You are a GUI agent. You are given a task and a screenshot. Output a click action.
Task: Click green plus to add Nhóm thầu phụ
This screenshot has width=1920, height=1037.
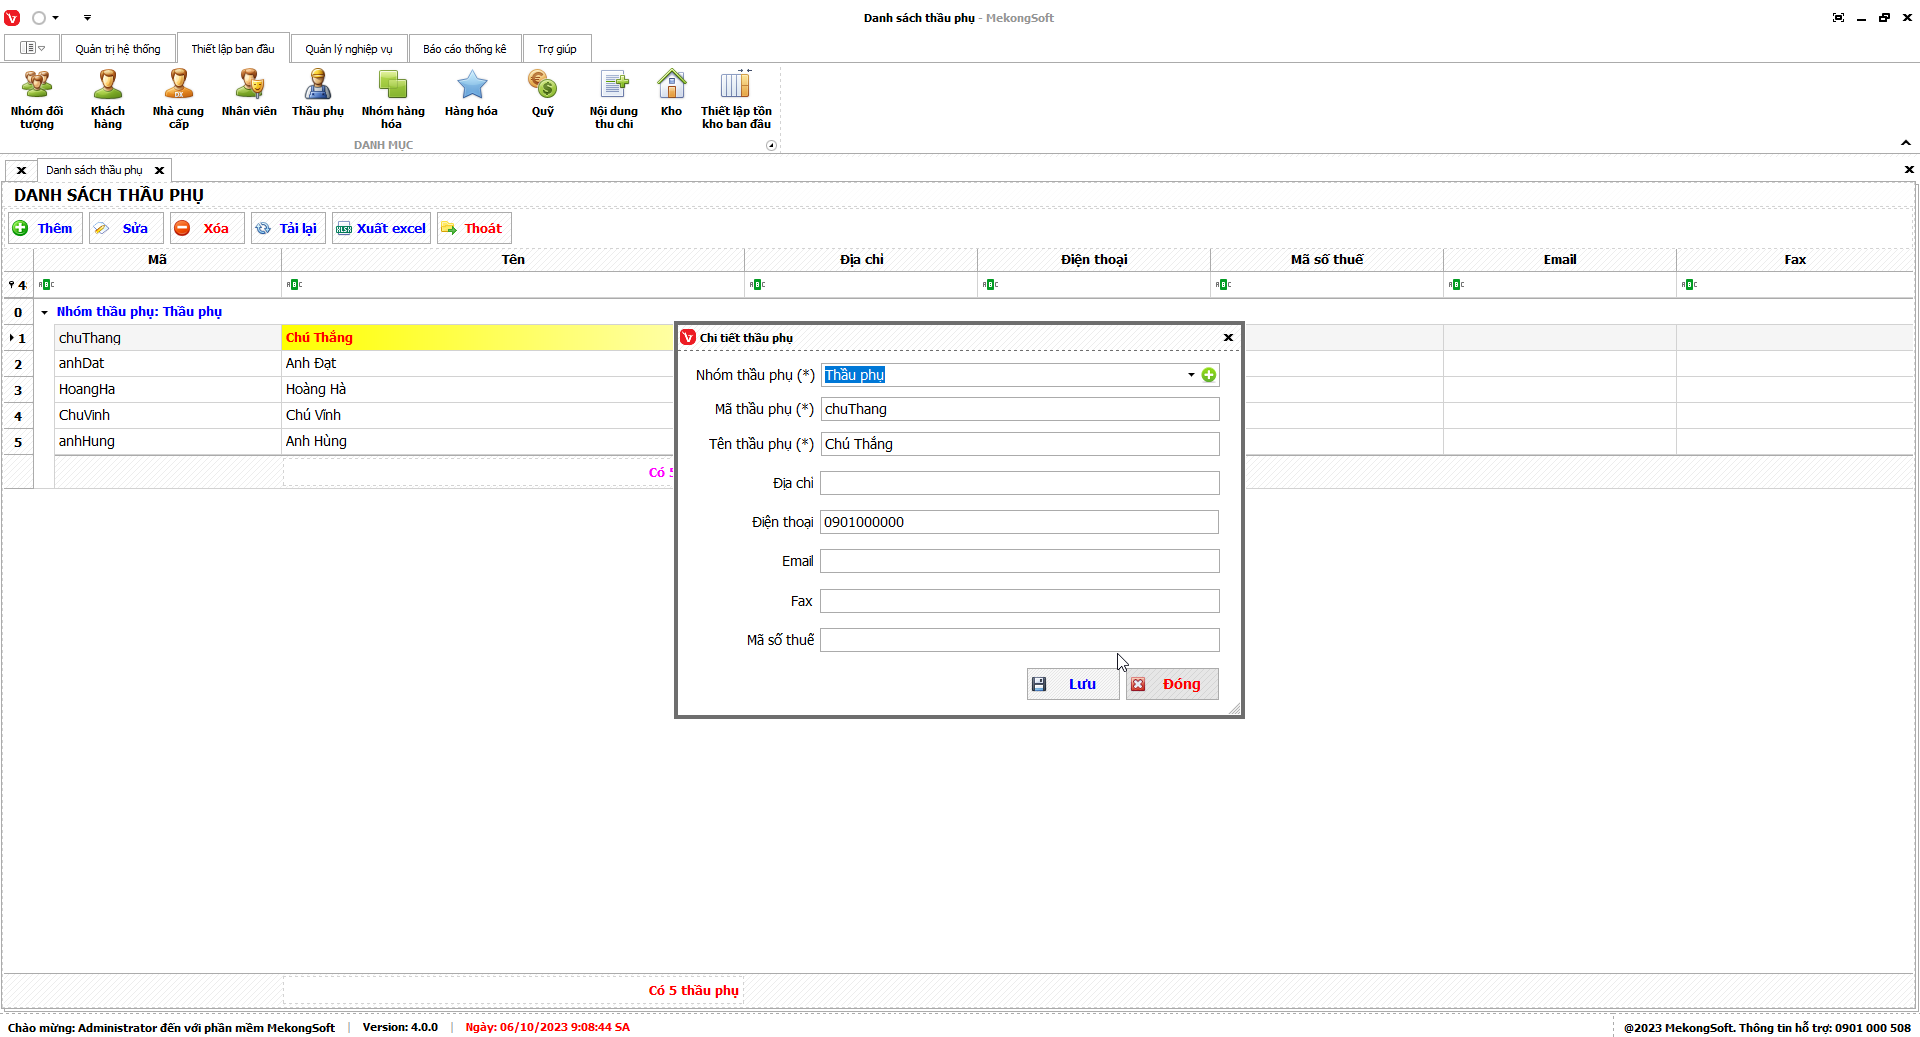[1209, 375]
